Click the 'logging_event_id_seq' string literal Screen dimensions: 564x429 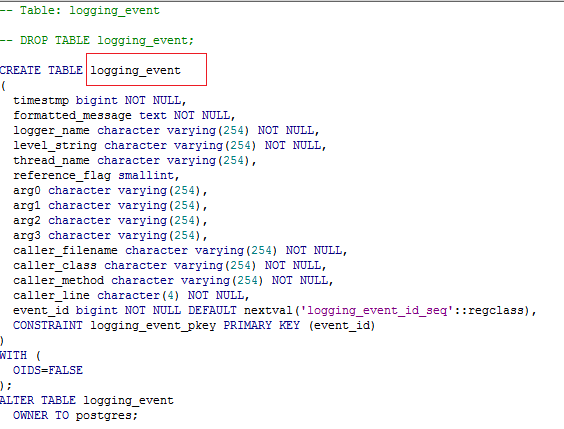[377, 311]
